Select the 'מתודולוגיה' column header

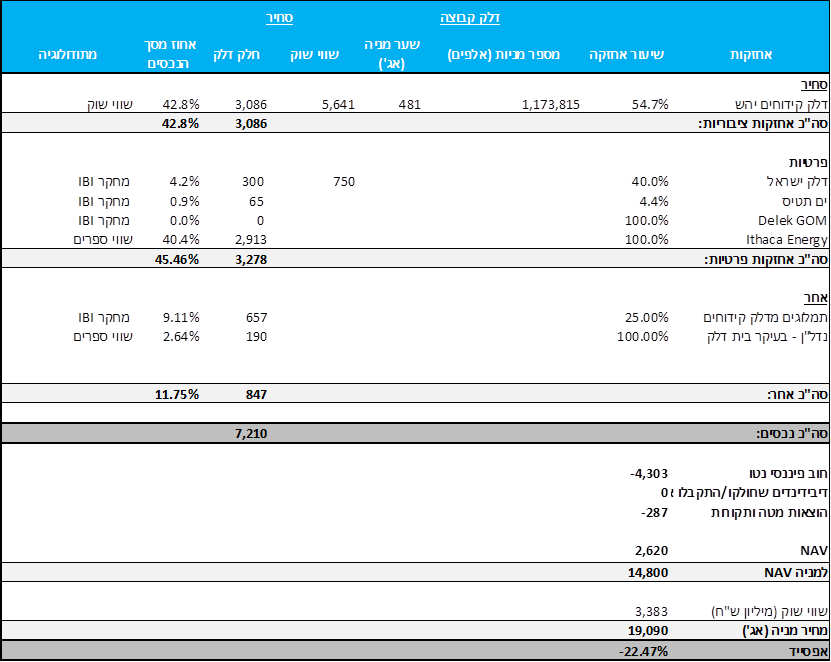tap(67, 55)
